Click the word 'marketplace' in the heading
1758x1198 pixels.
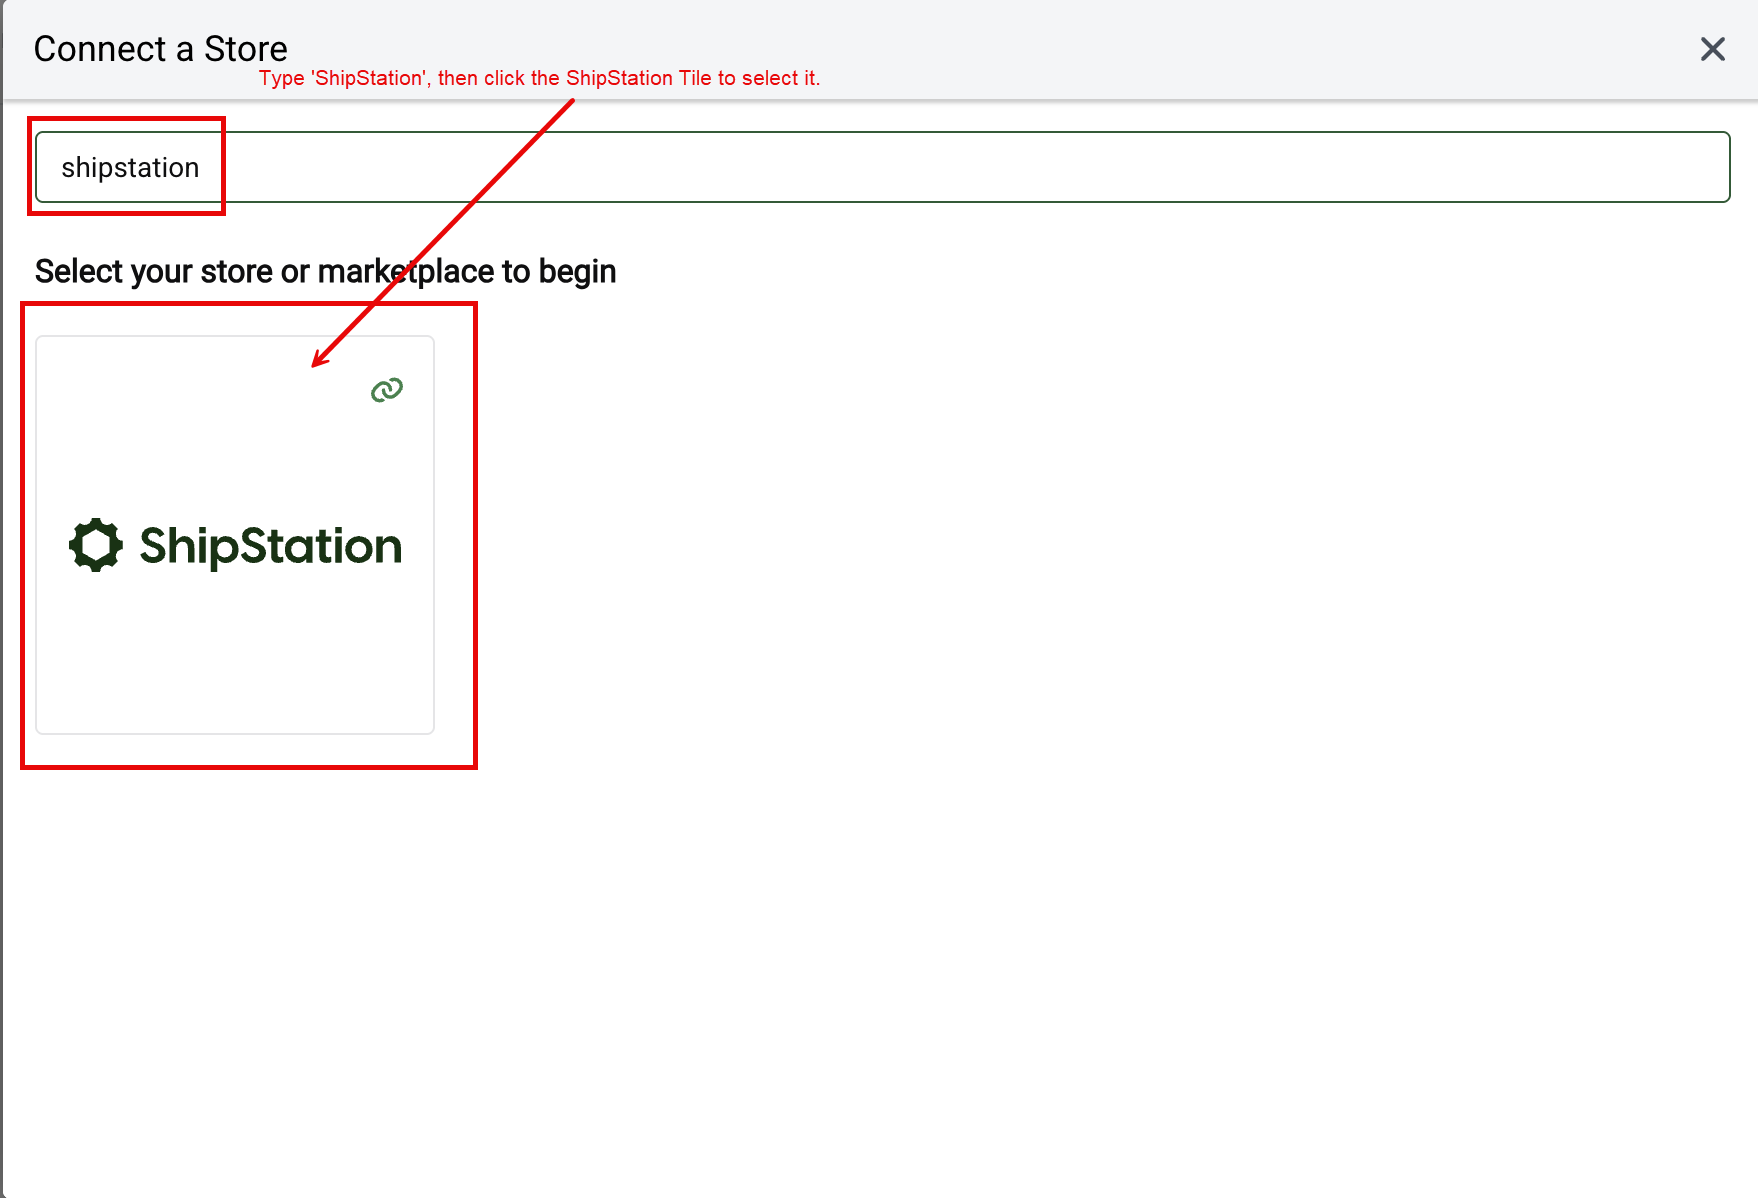pos(405,271)
